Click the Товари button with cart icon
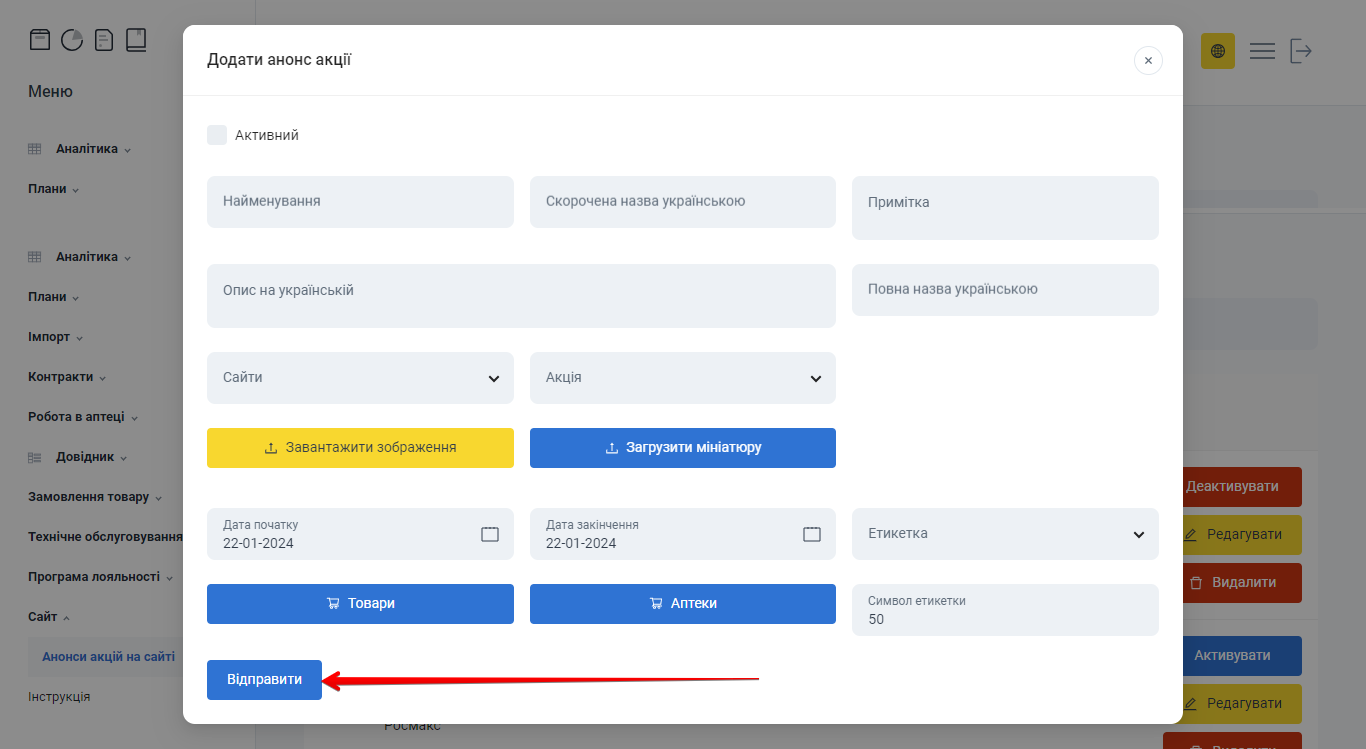 360,603
